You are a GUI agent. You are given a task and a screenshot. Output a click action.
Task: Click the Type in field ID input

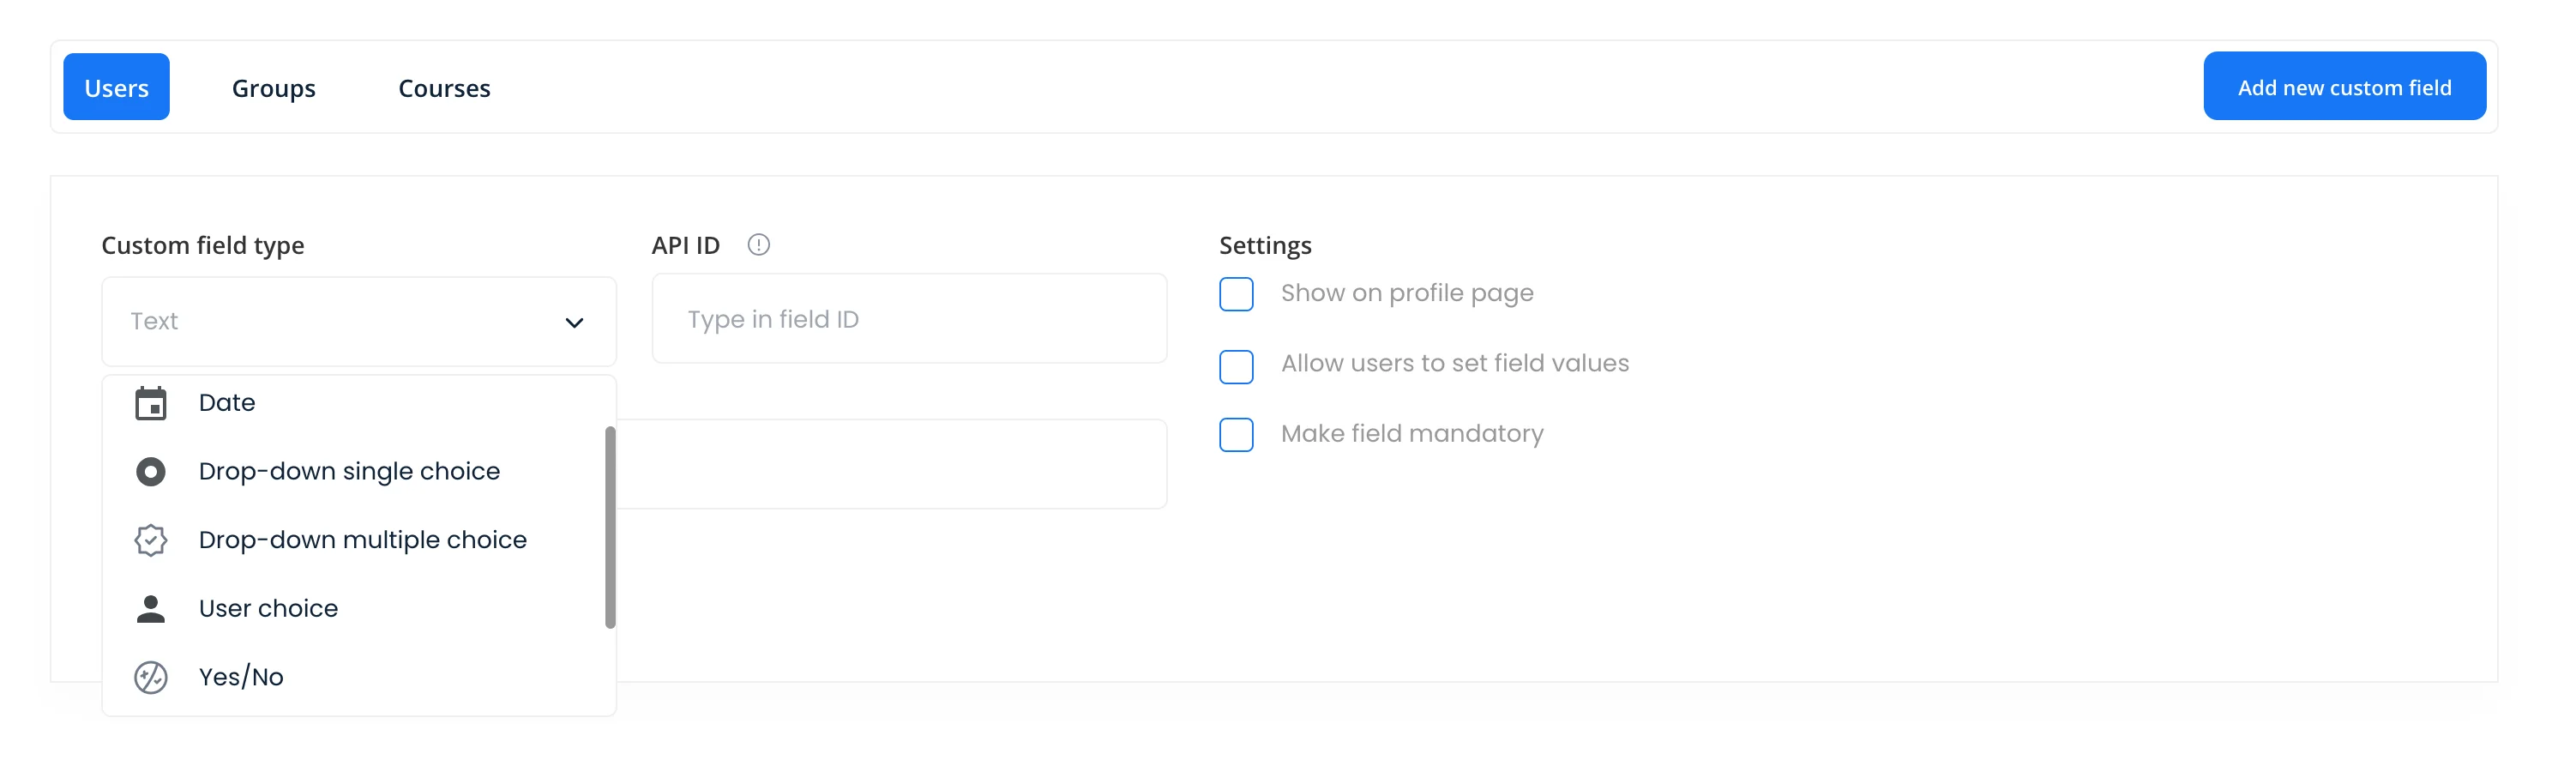(908, 319)
